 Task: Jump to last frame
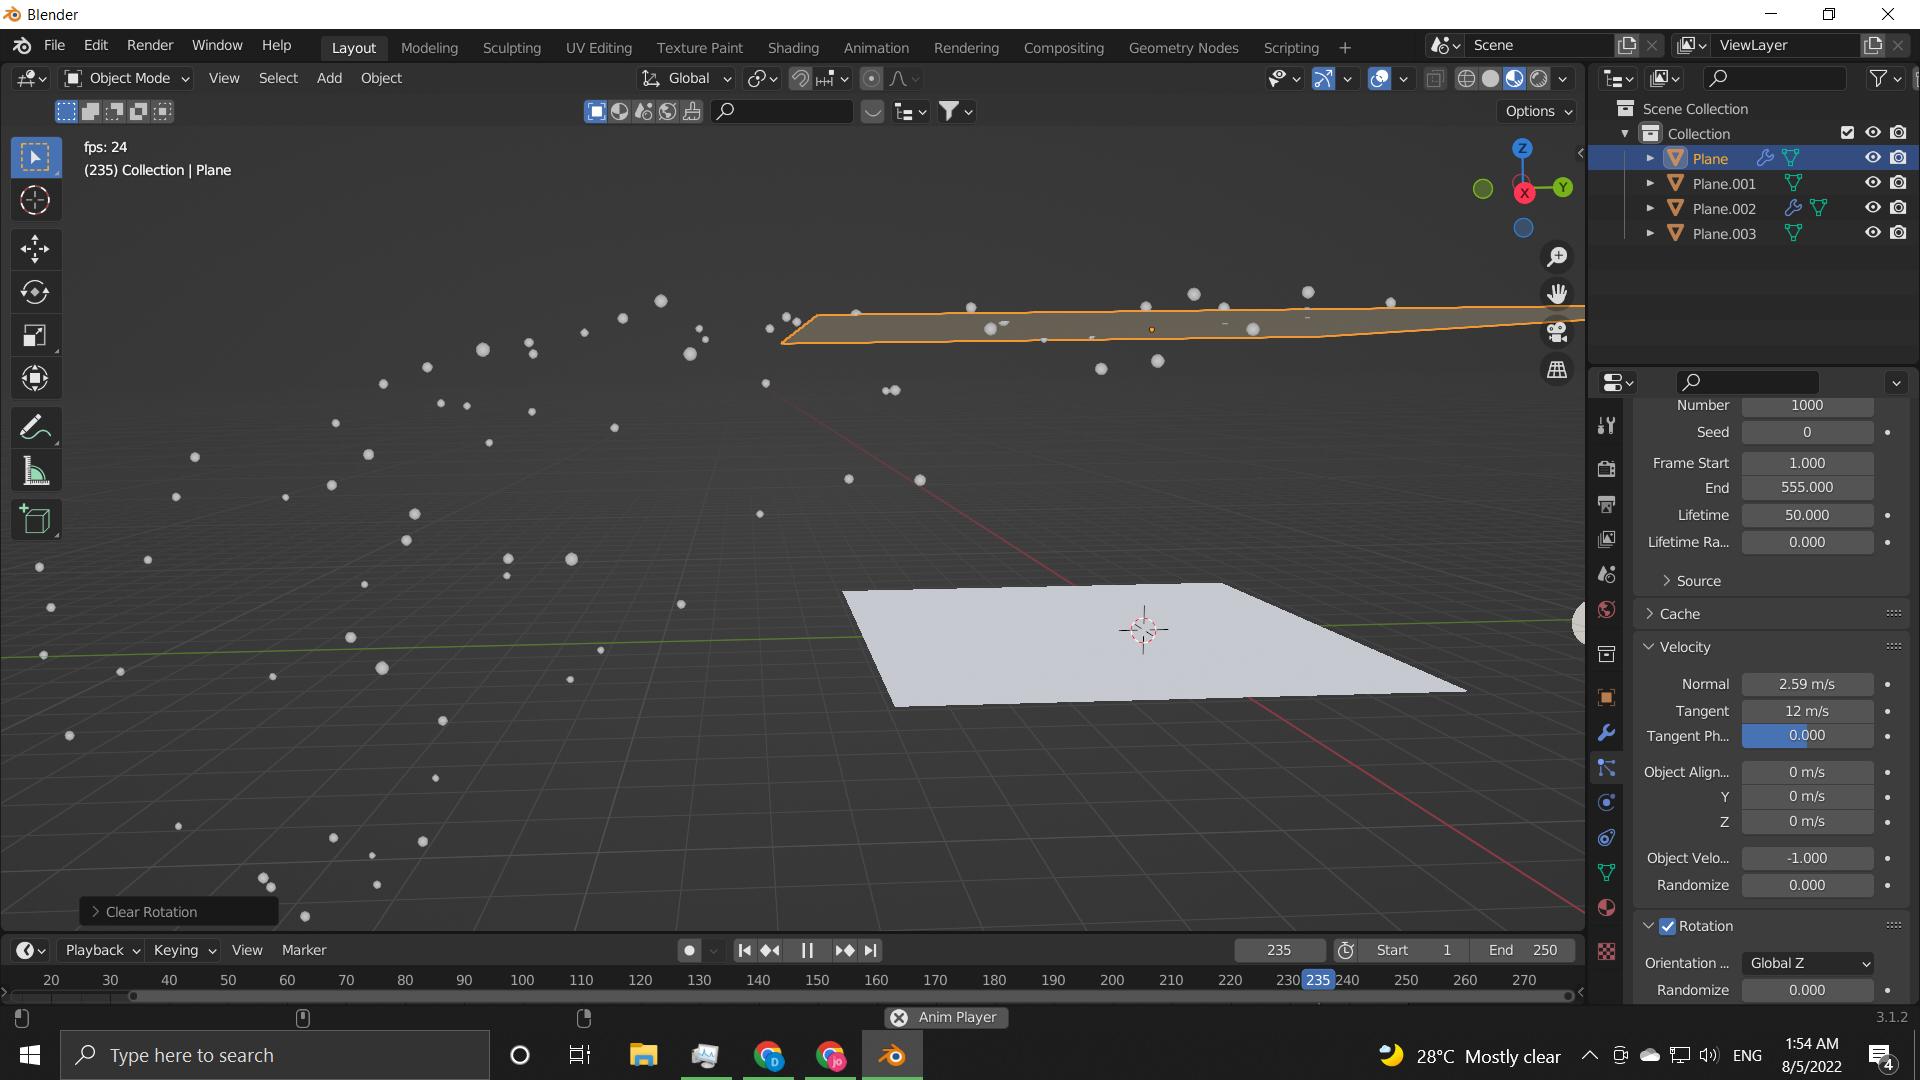click(870, 951)
